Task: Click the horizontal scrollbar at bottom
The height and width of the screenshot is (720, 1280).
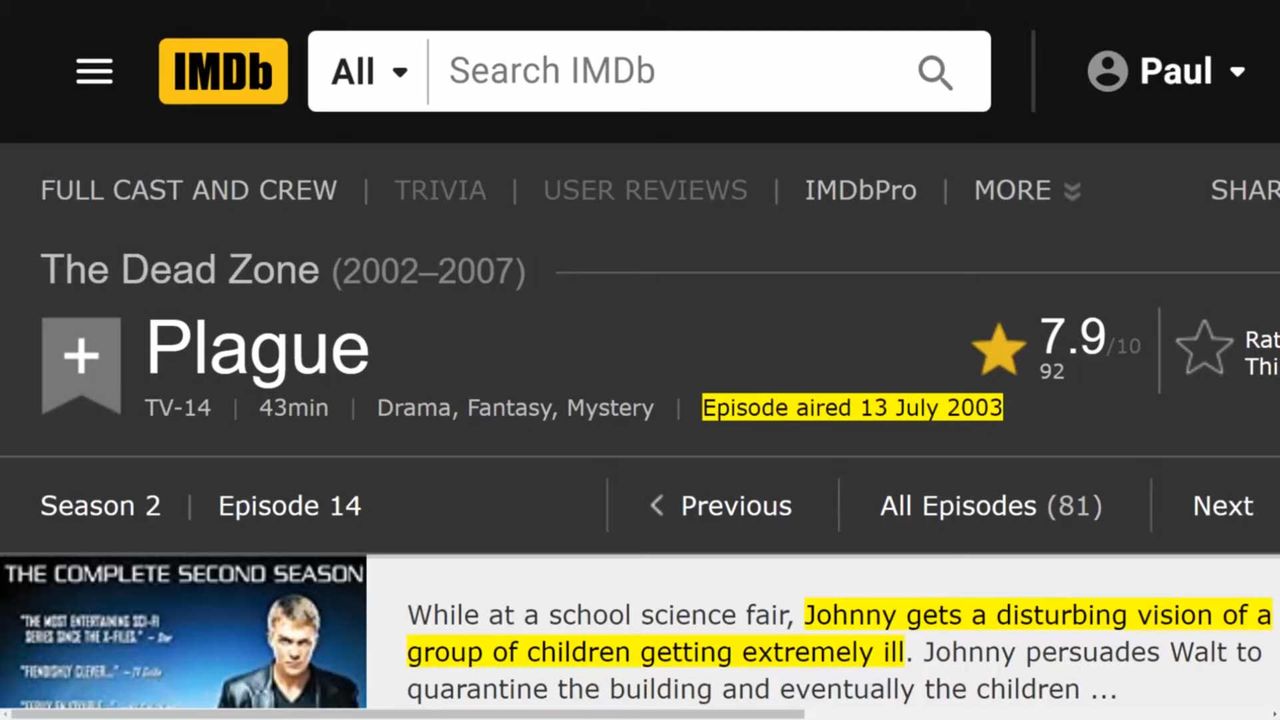Action: click(x=400, y=714)
